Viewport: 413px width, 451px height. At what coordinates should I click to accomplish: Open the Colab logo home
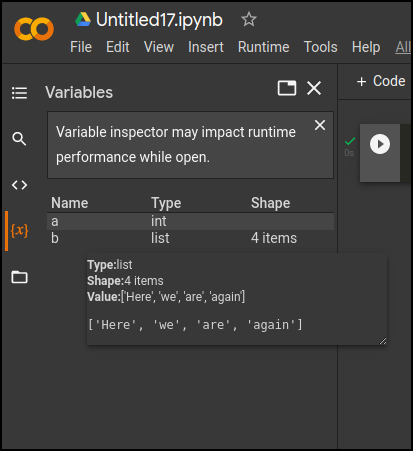[x=34, y=29]
